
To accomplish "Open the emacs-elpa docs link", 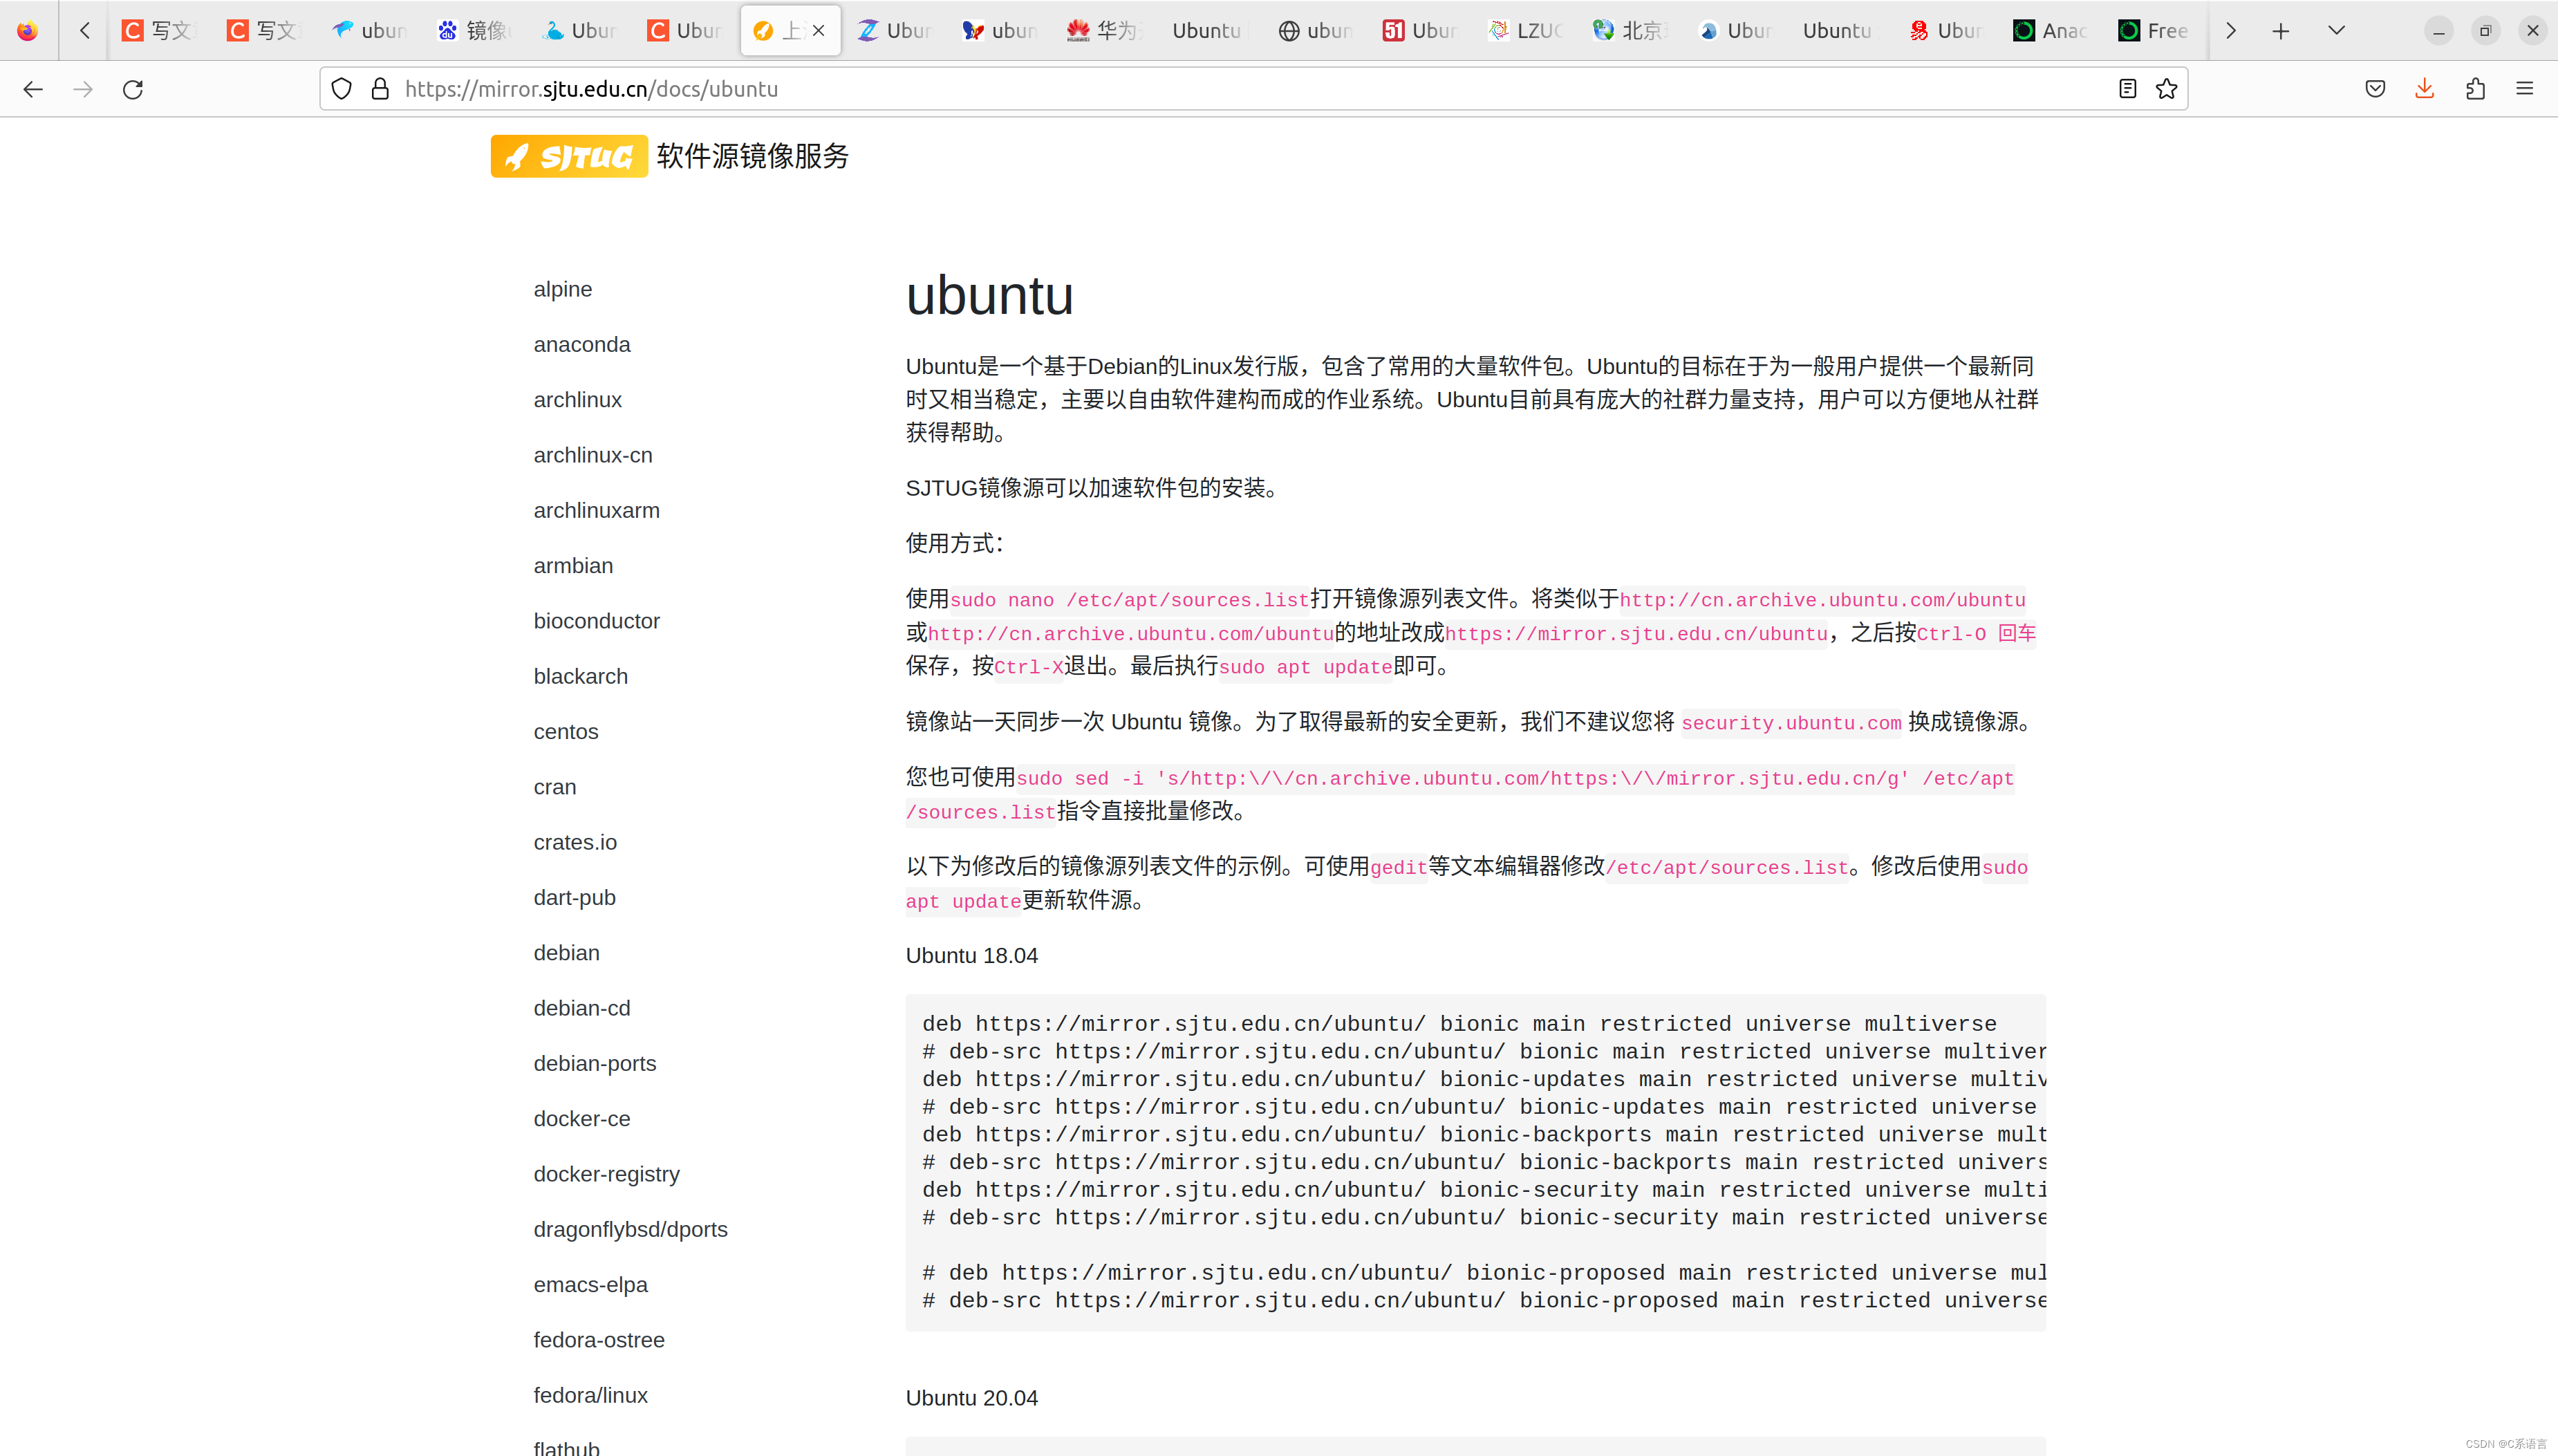I will pos(591,1285).
